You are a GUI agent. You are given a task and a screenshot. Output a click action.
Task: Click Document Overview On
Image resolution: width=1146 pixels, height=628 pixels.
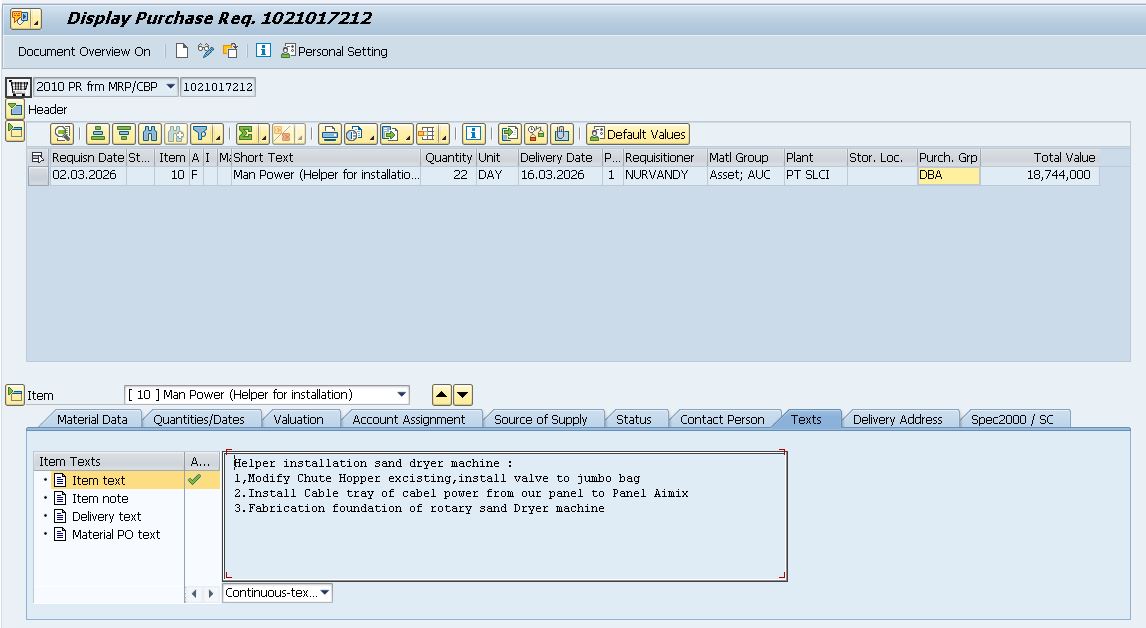point(84,51)
